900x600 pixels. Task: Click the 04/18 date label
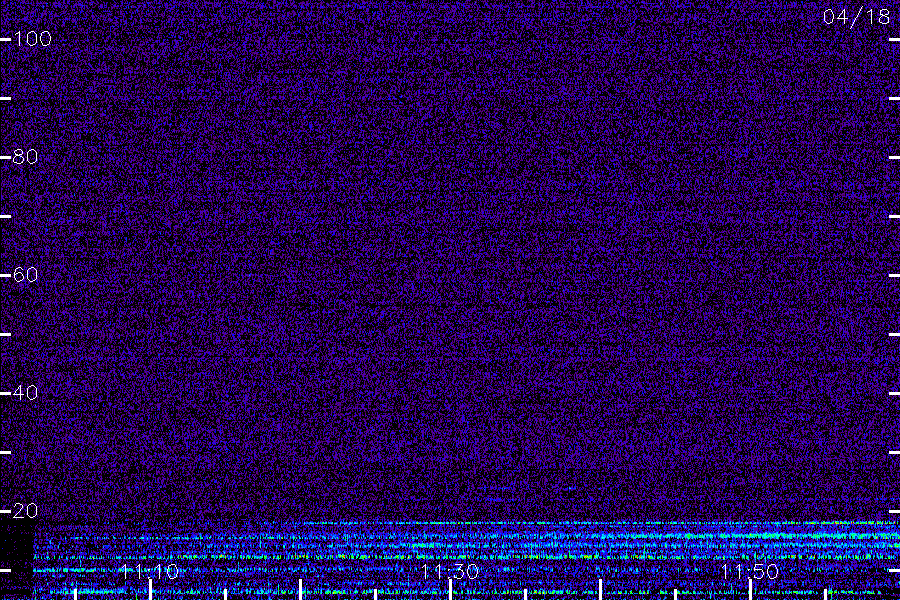856,17
